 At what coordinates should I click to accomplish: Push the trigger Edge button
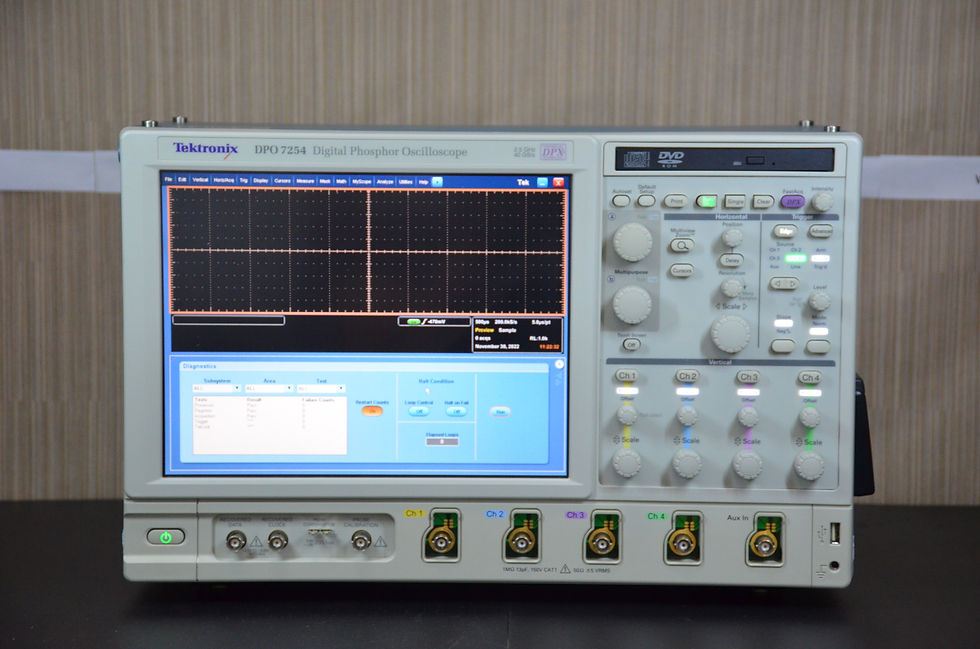[x=784, y=231]
